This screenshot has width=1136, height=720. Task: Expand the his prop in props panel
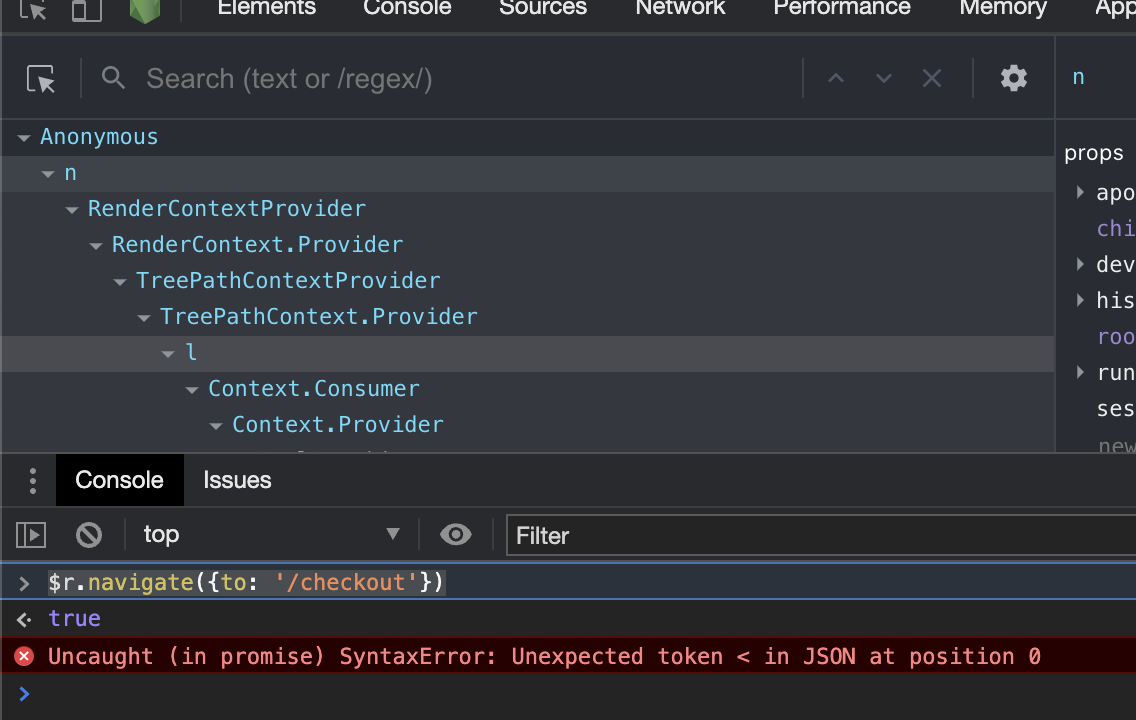1080,300
